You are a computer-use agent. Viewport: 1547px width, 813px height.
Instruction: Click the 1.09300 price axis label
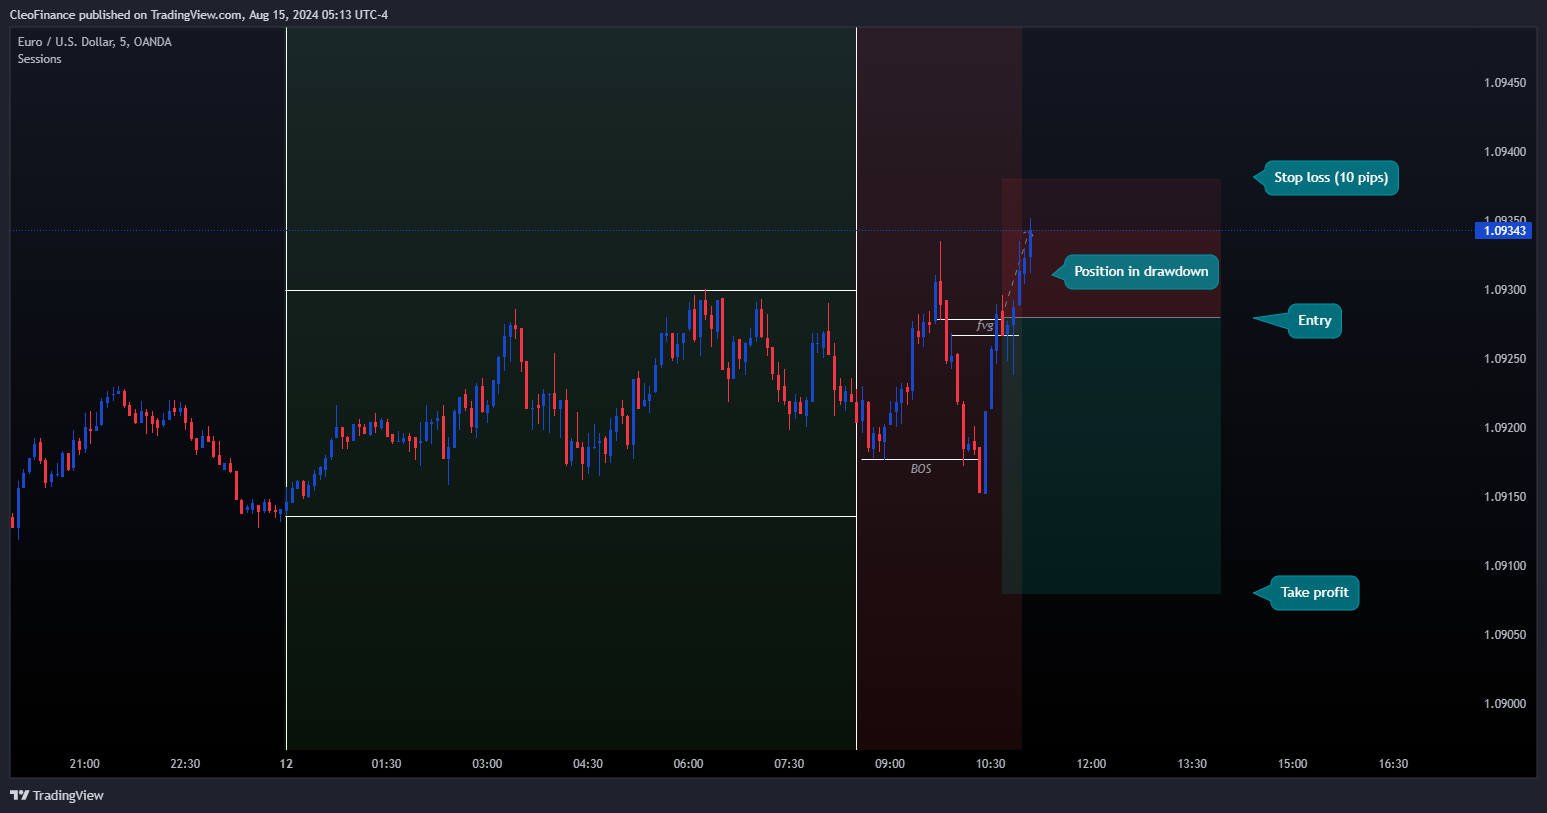tap(1505, 290)
